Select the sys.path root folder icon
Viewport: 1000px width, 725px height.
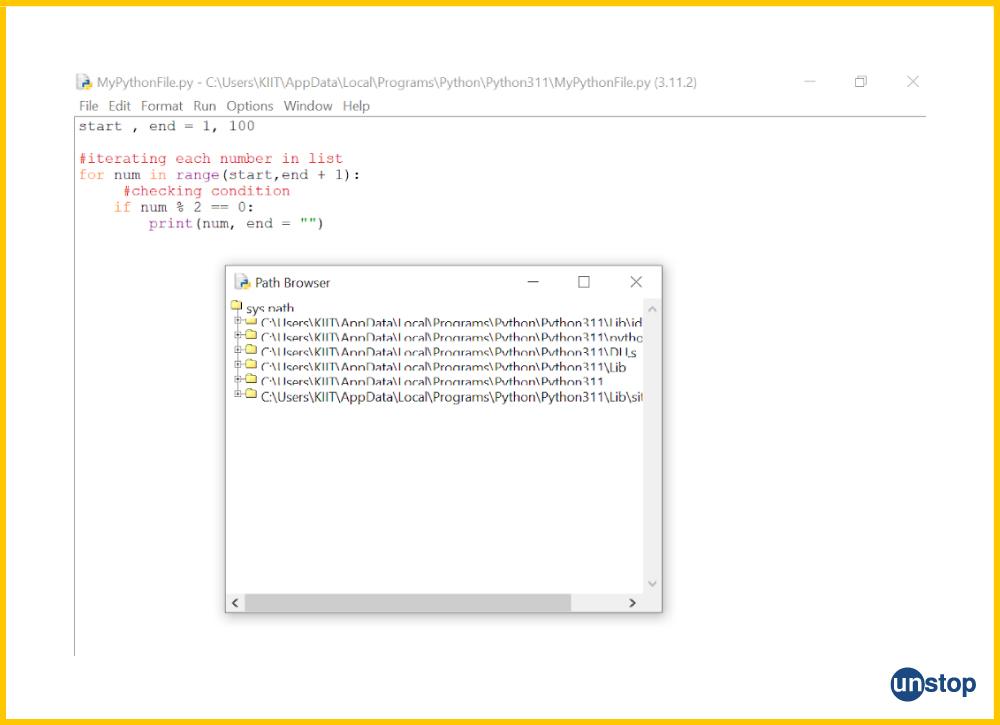(237, 305)
